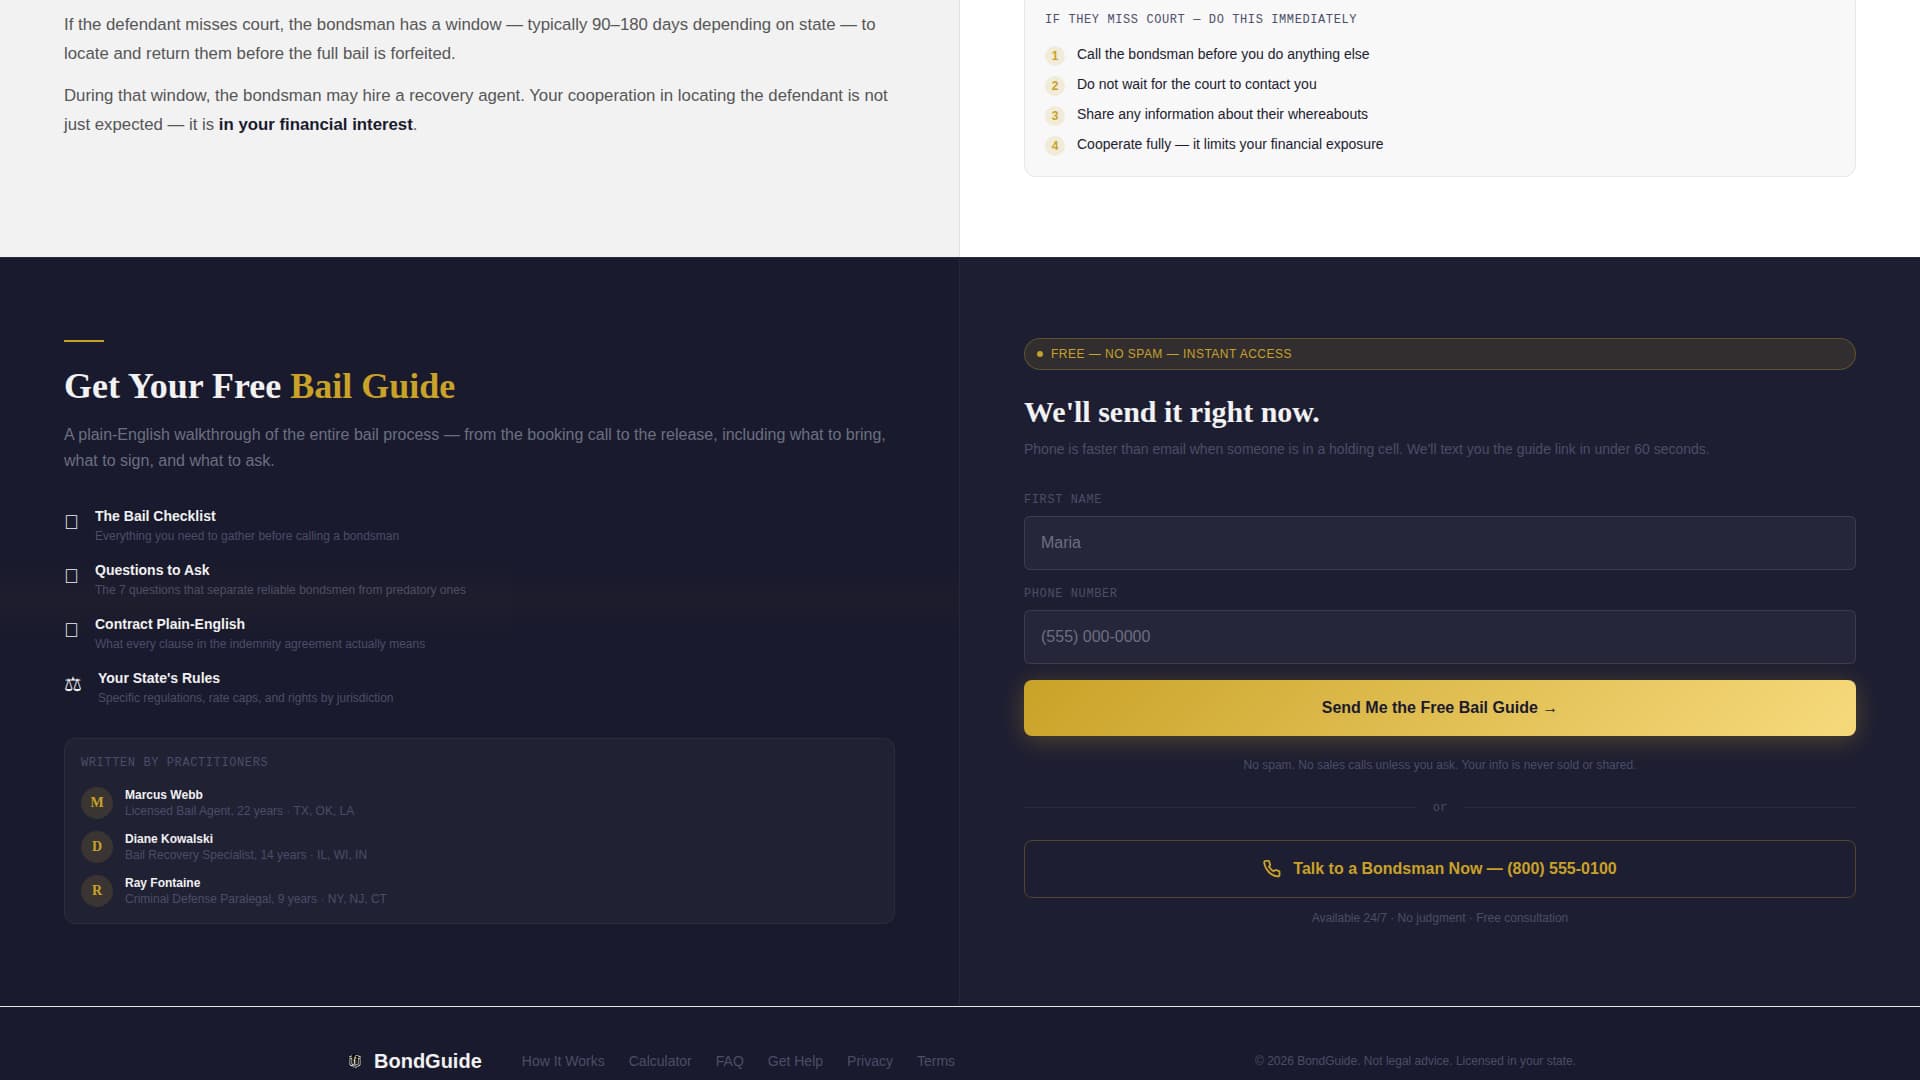
Task: Check the Contract Plain-English checkbox
Action: [x=71, y=630]
